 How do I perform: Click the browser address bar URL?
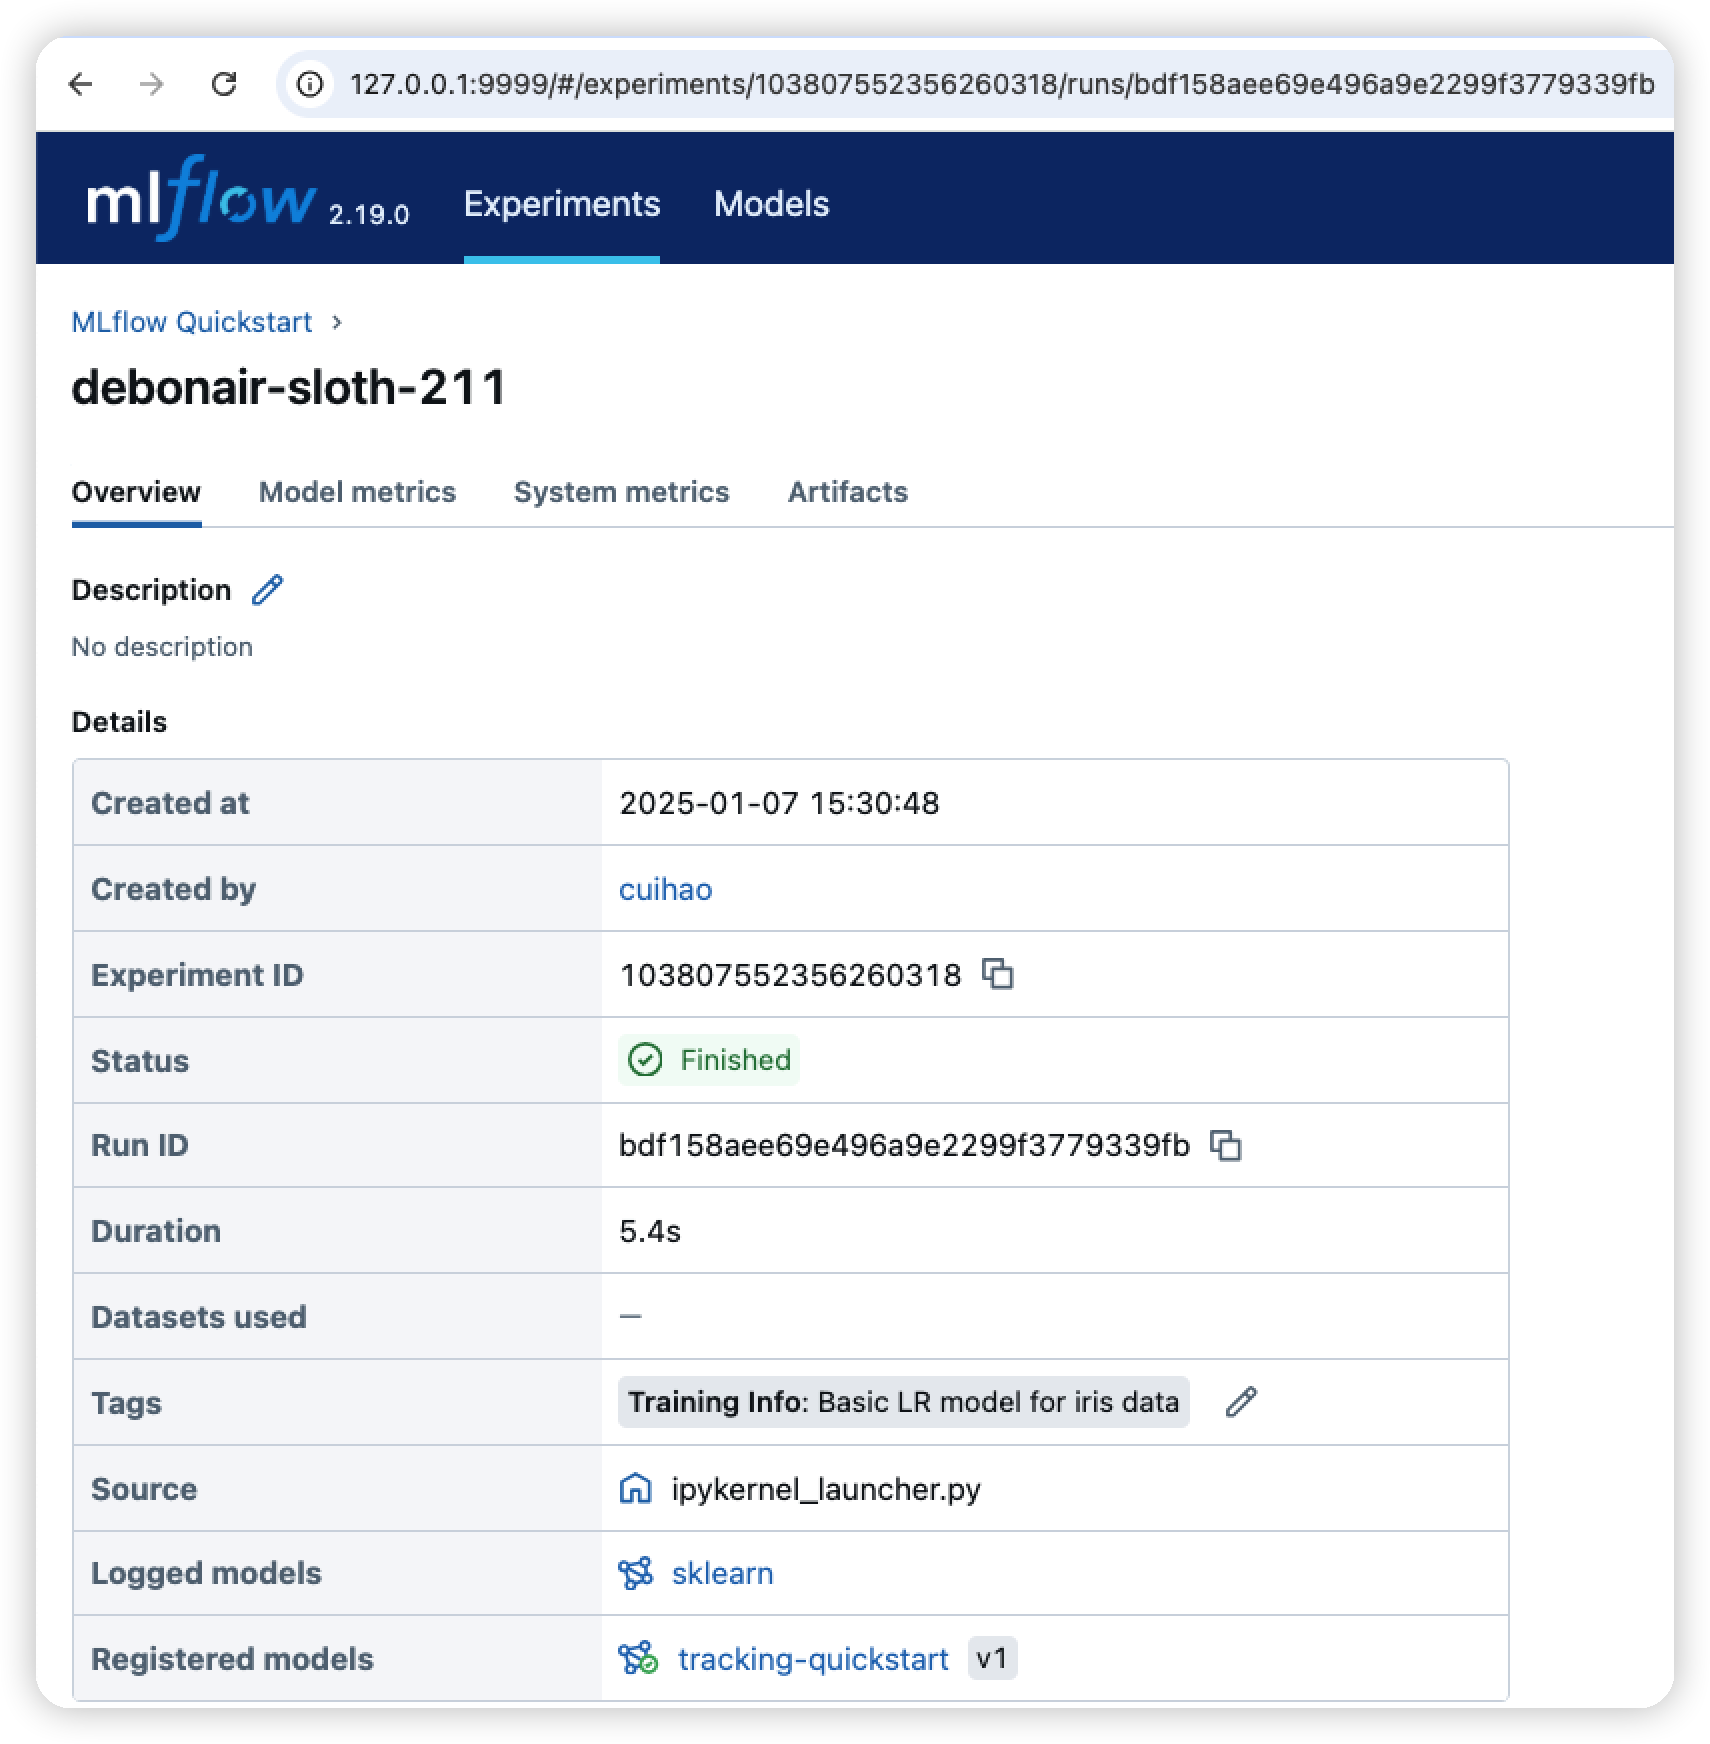tap(1000, 84)
